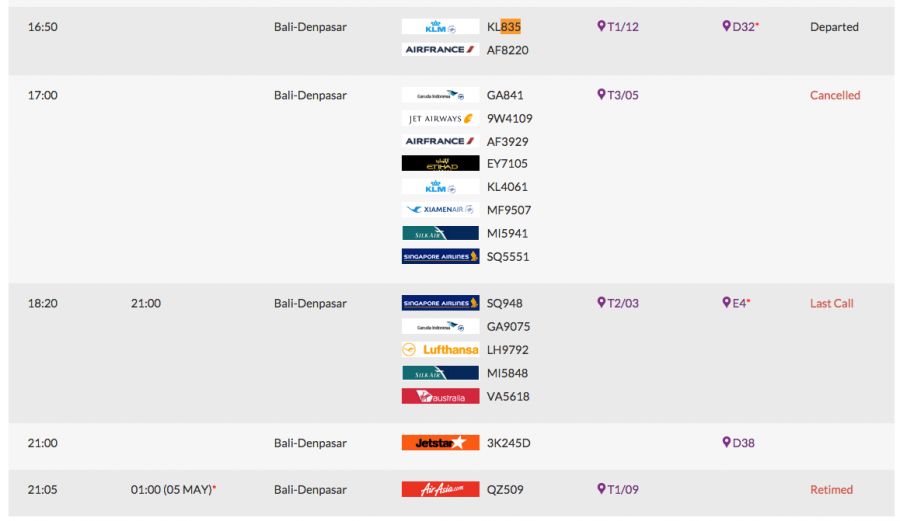
Task: Click Bali-Denpasar destination in the 16:50 row
Action: tap(310, 27)
